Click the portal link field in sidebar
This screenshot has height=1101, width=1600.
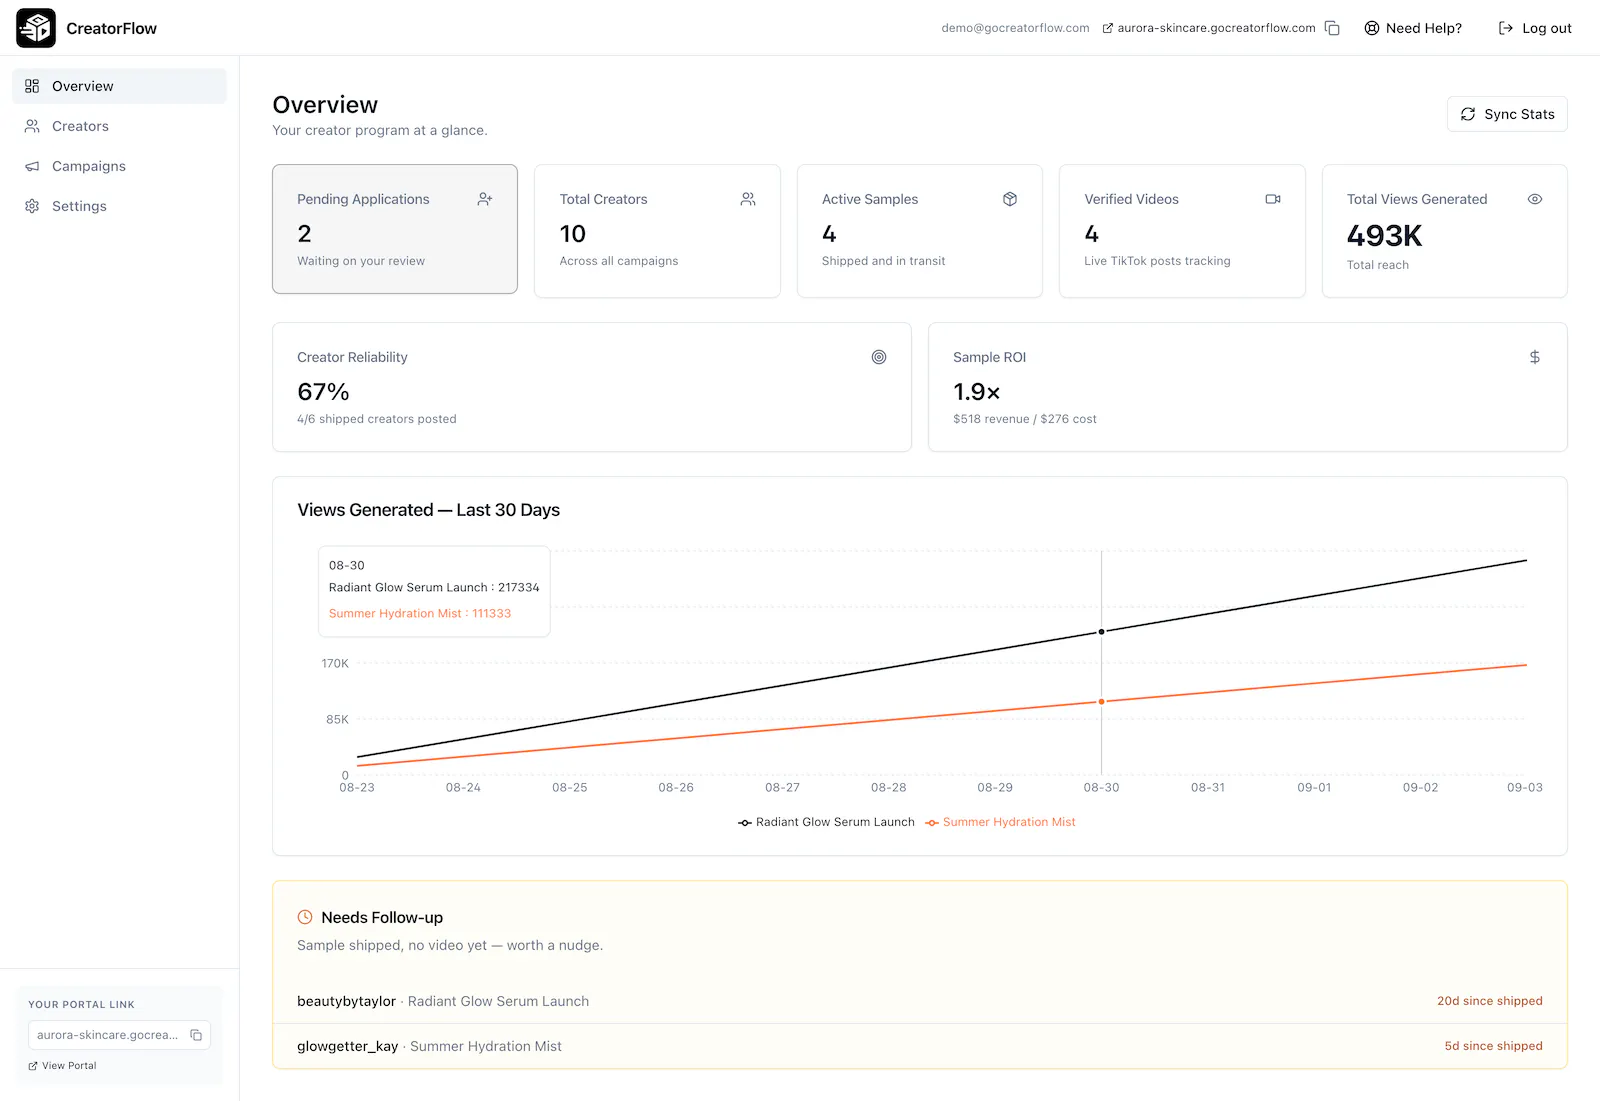click(x=119, y=1035)
